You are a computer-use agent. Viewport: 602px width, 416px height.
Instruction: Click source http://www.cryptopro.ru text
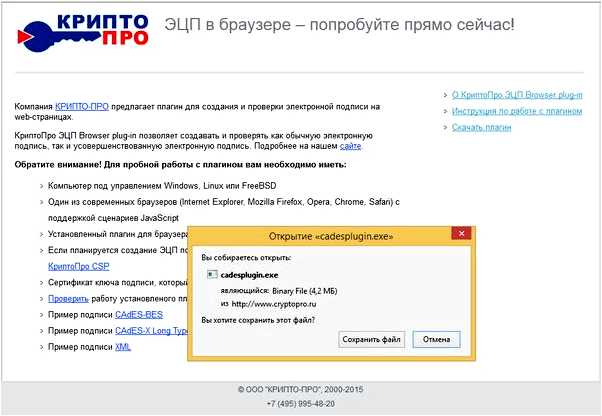(274, 304)
